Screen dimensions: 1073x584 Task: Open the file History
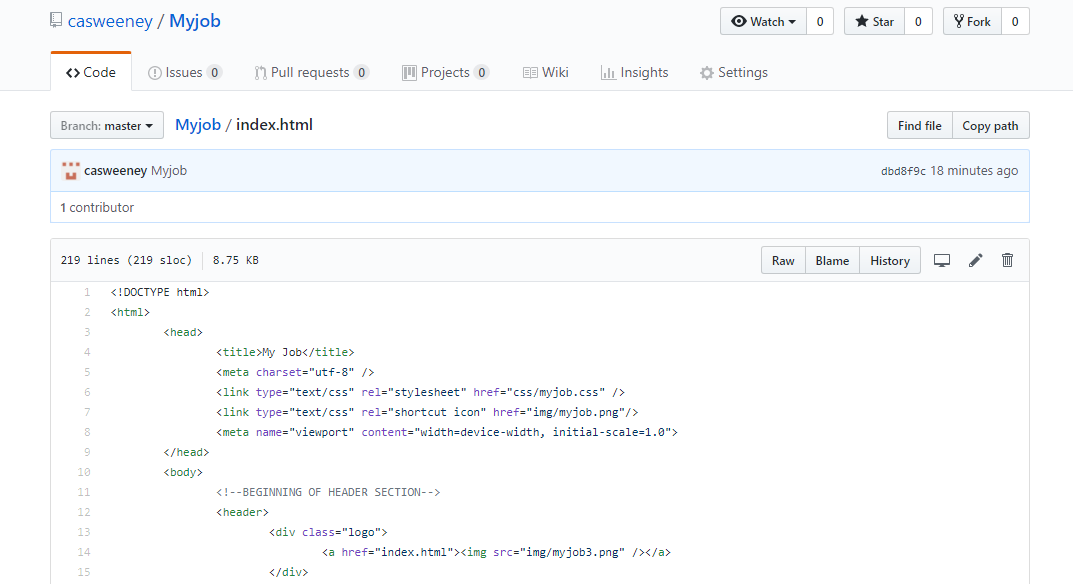[x=889, y=260]
